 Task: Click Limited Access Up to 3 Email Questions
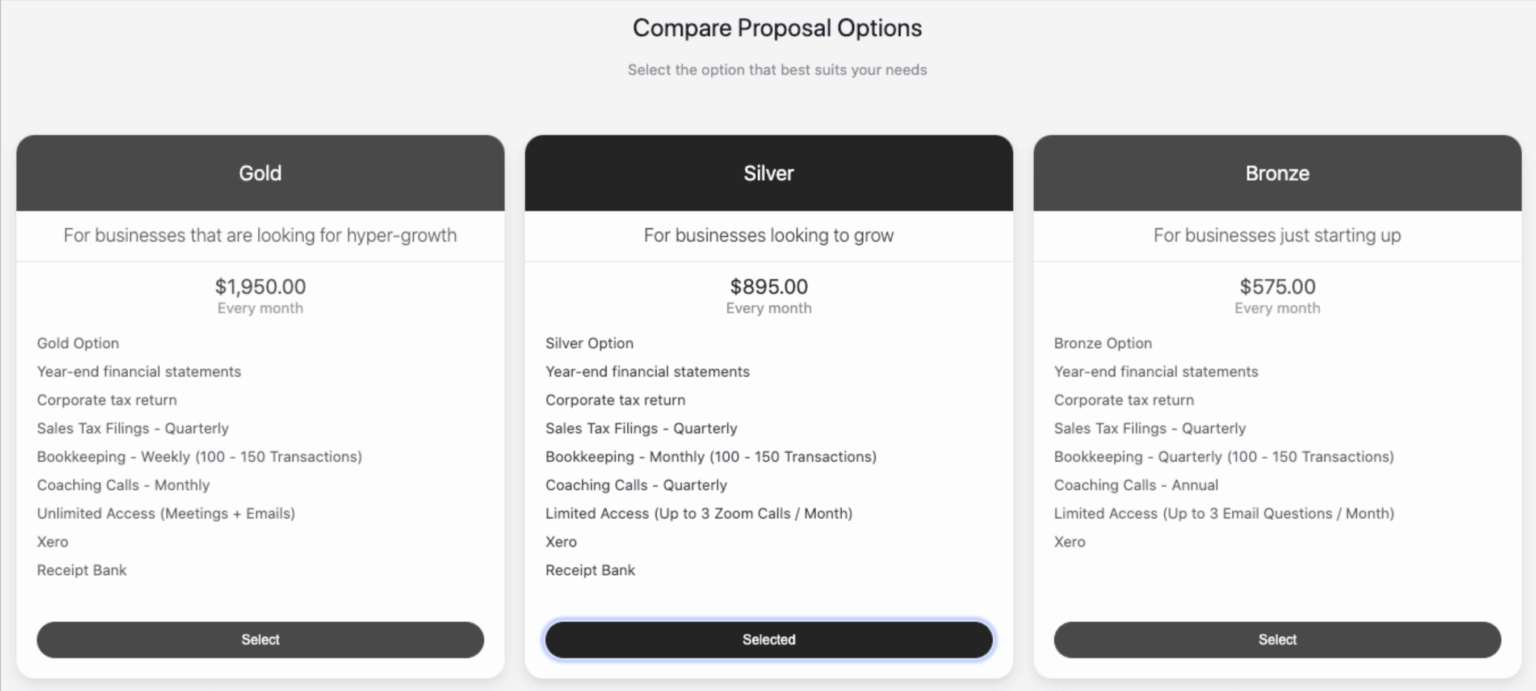coord(1224,514)
